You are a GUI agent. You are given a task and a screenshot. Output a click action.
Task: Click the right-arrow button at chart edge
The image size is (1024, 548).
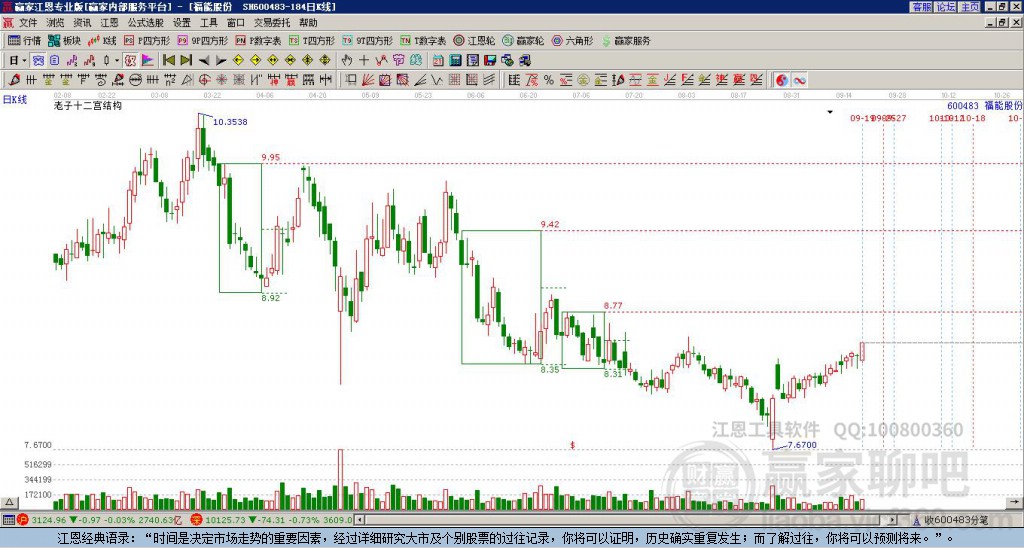[x=1016, y=502]
